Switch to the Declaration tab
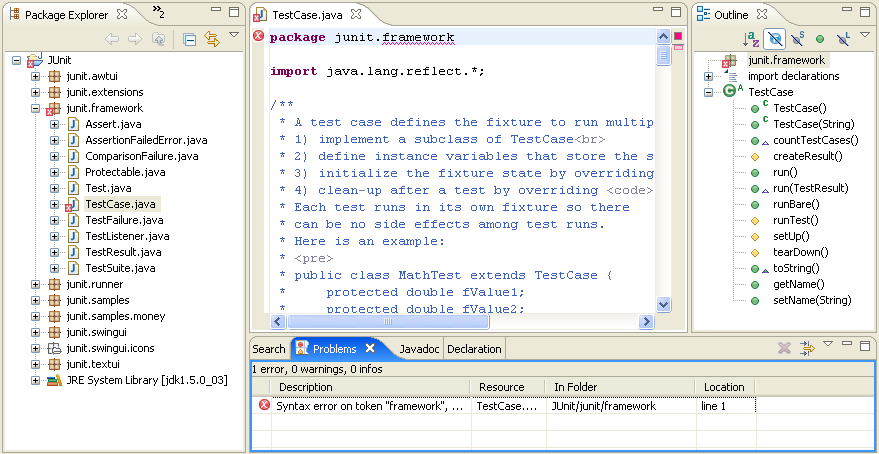The image size is (879, 454). click(x=474, y=349)
